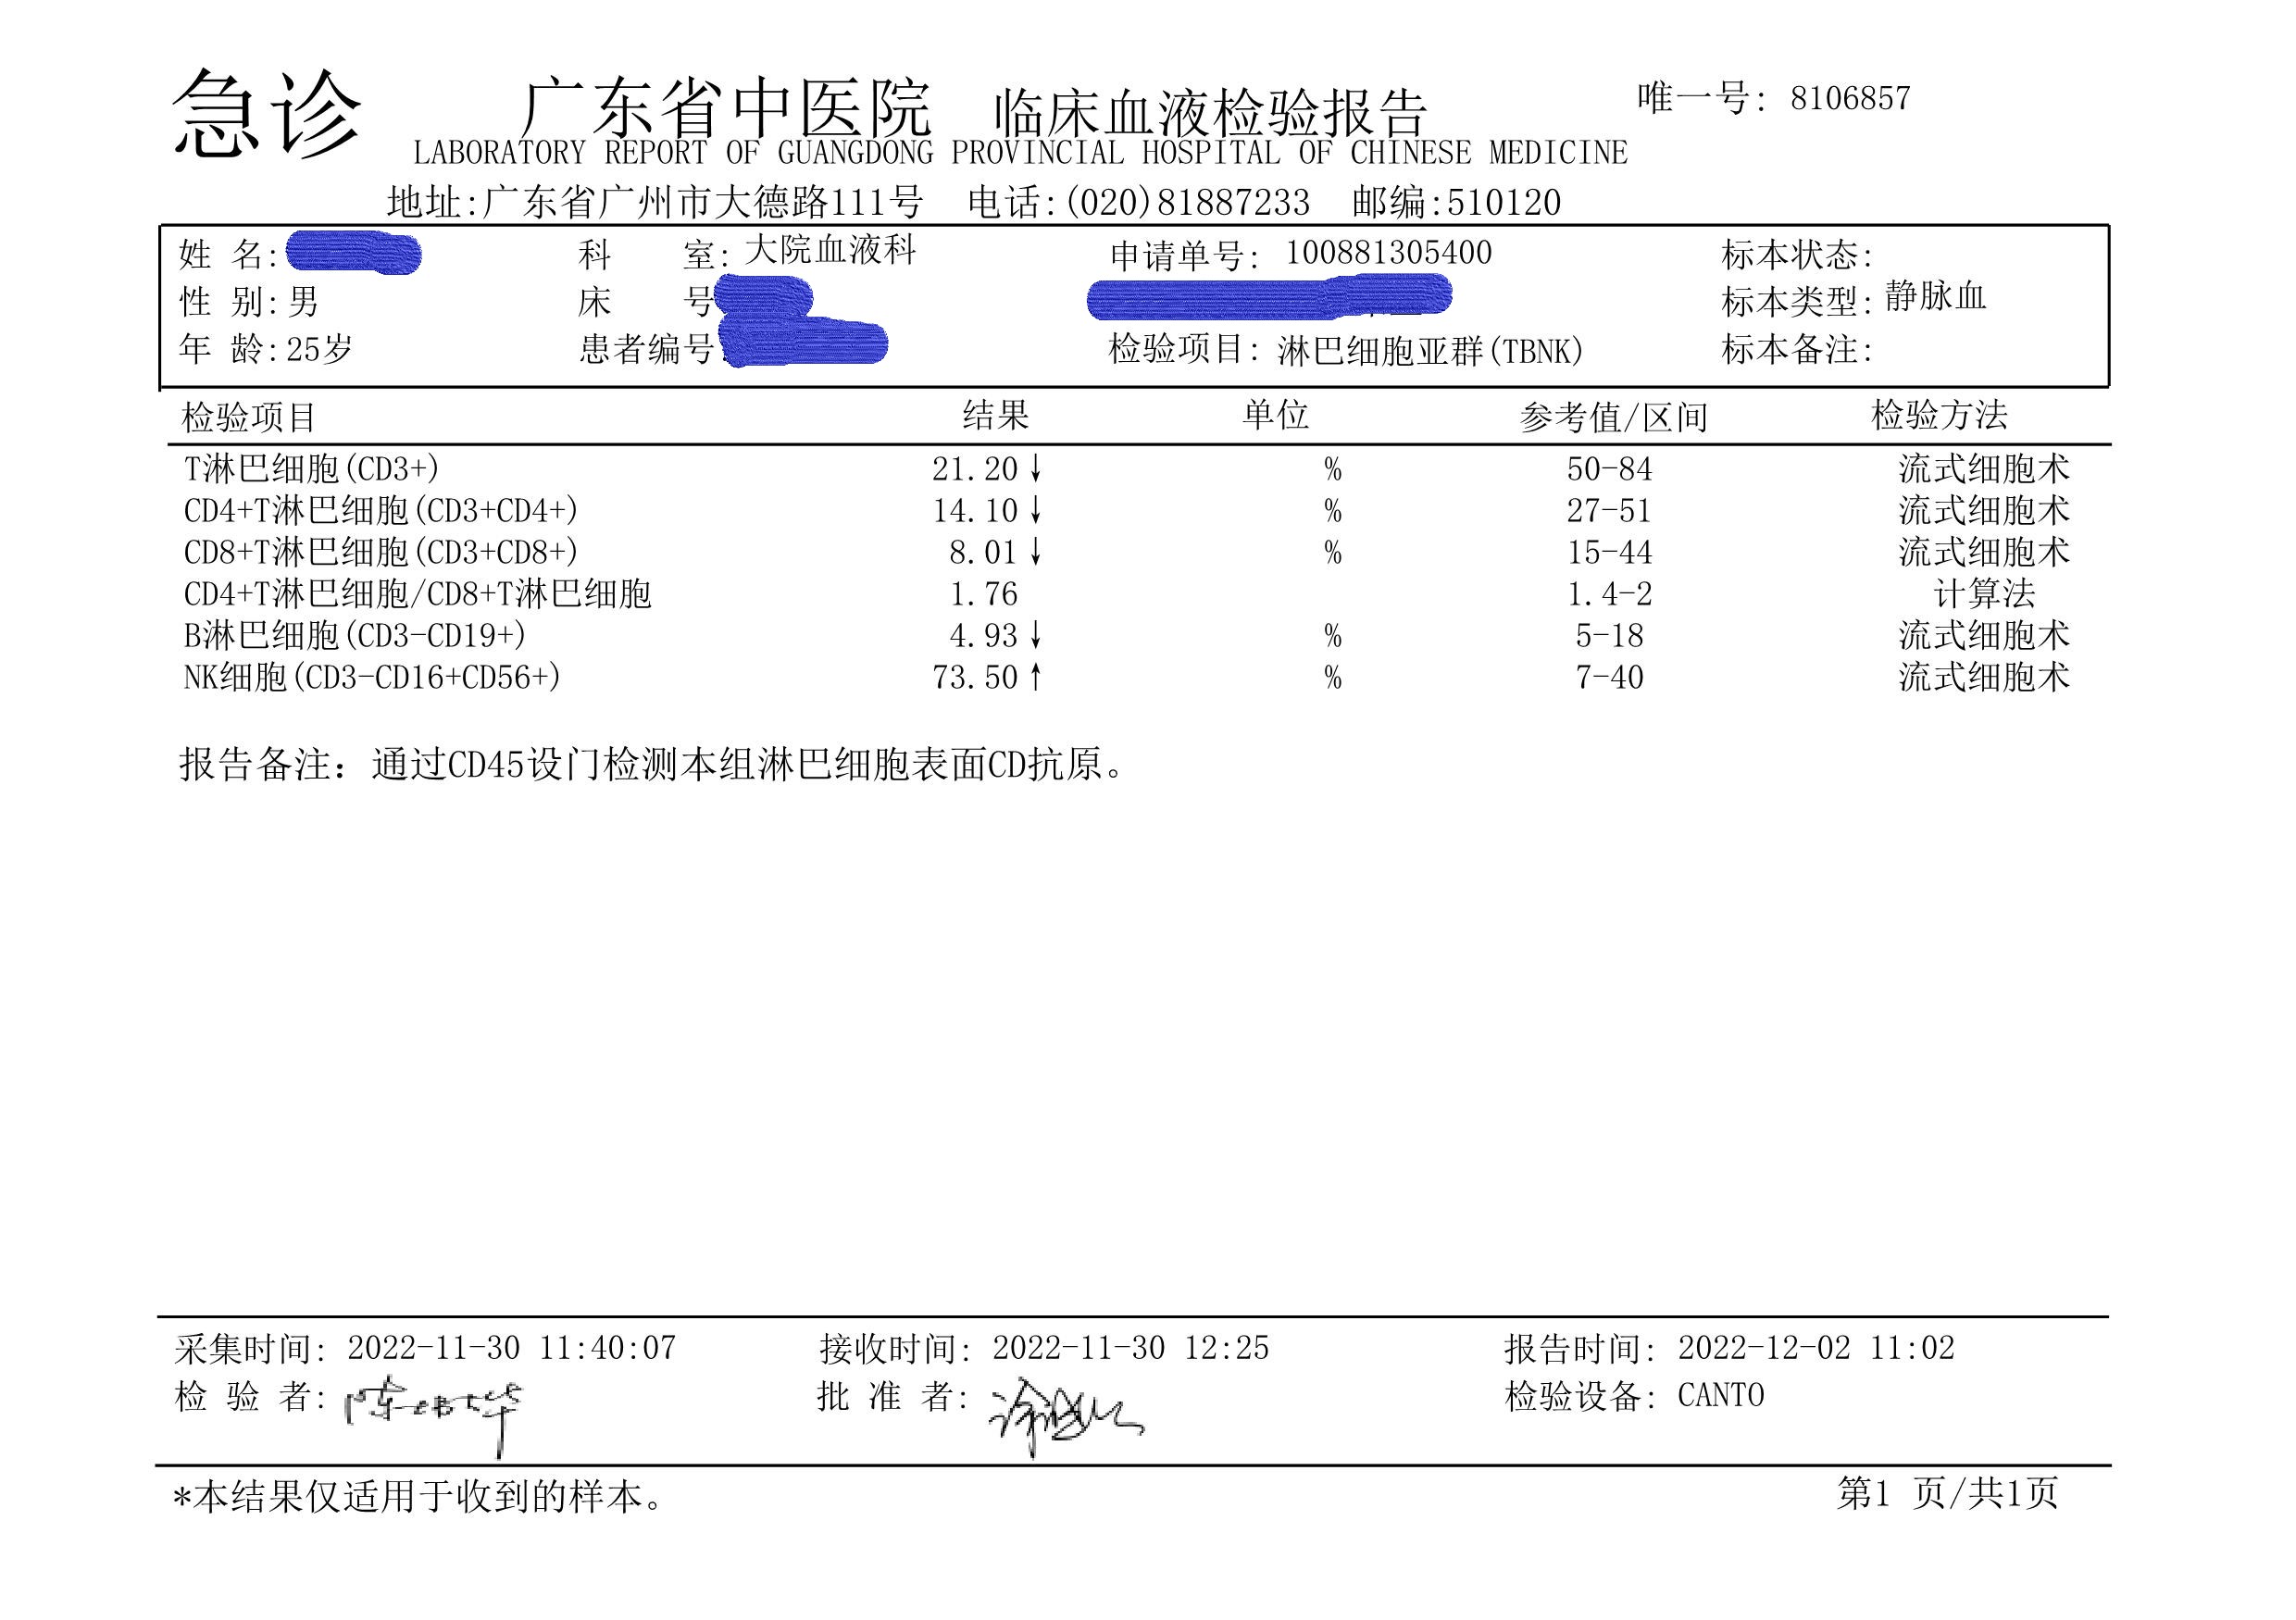This screenshot has width=2296, height=1620.
Task: Click the unique number 8106857
Action: click(x=1851, y=98)
